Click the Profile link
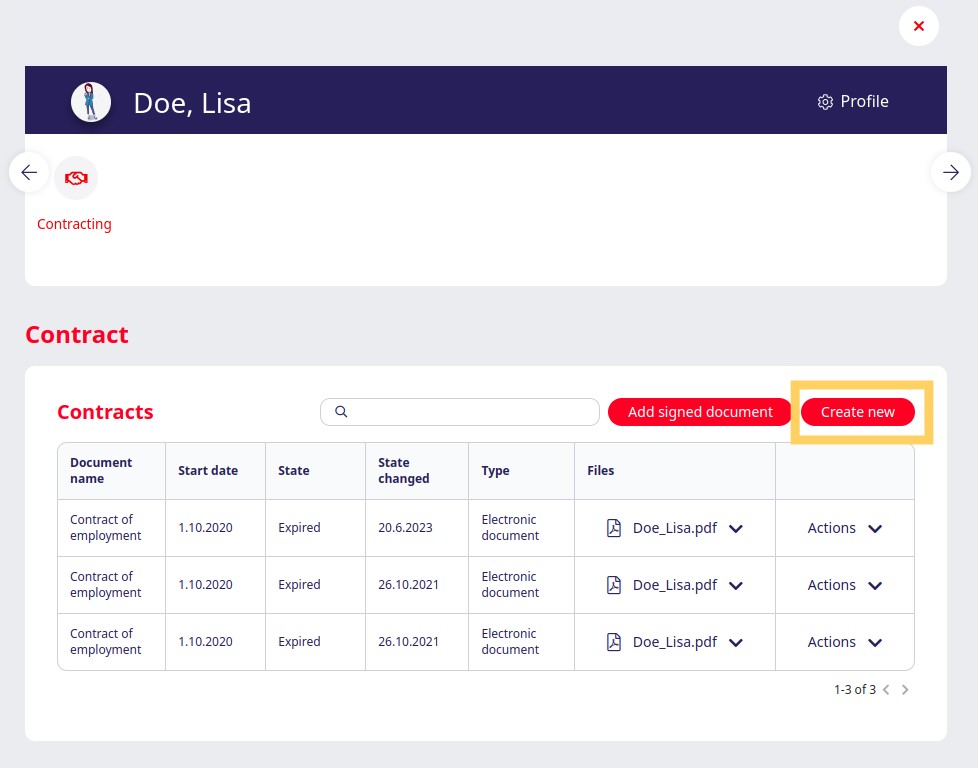 (864, 101)
